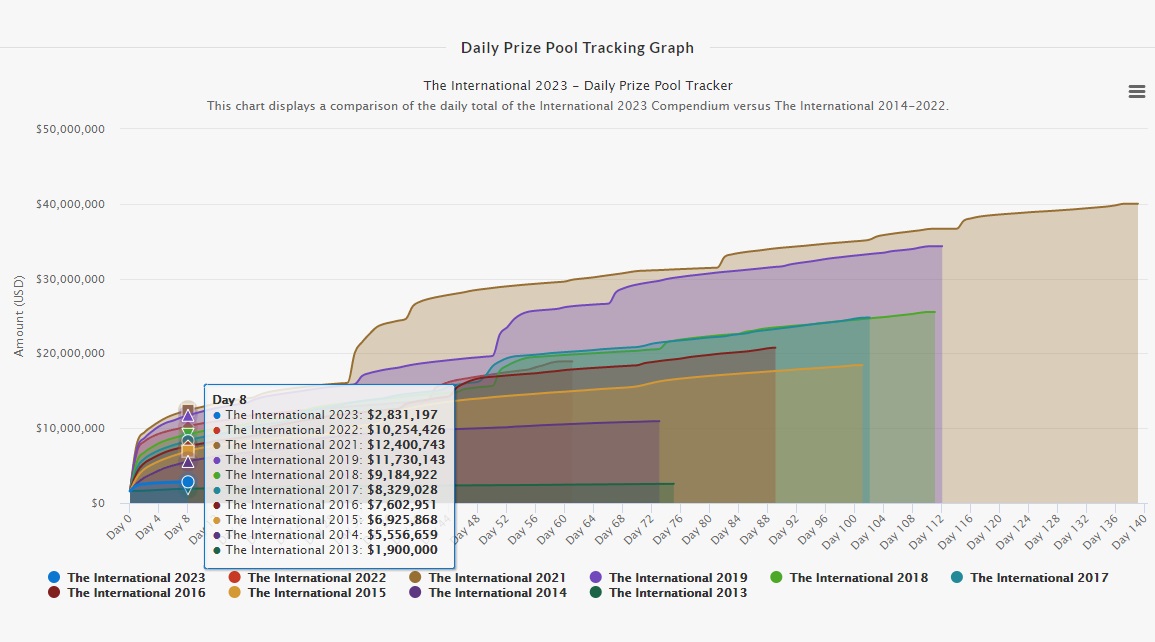Toggle The International 2023 legend marker

coord(54,578)
